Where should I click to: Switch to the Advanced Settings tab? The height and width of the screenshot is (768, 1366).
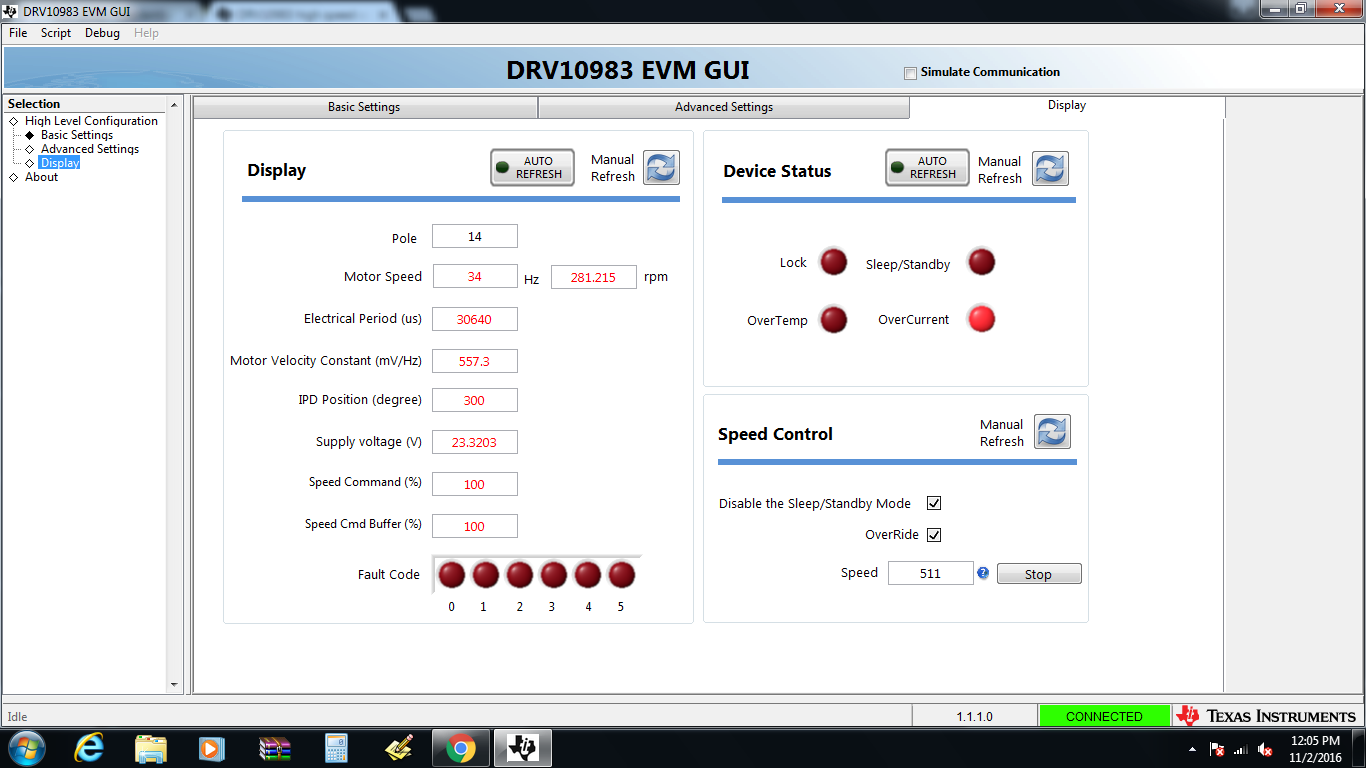click(x=724, y=107)
